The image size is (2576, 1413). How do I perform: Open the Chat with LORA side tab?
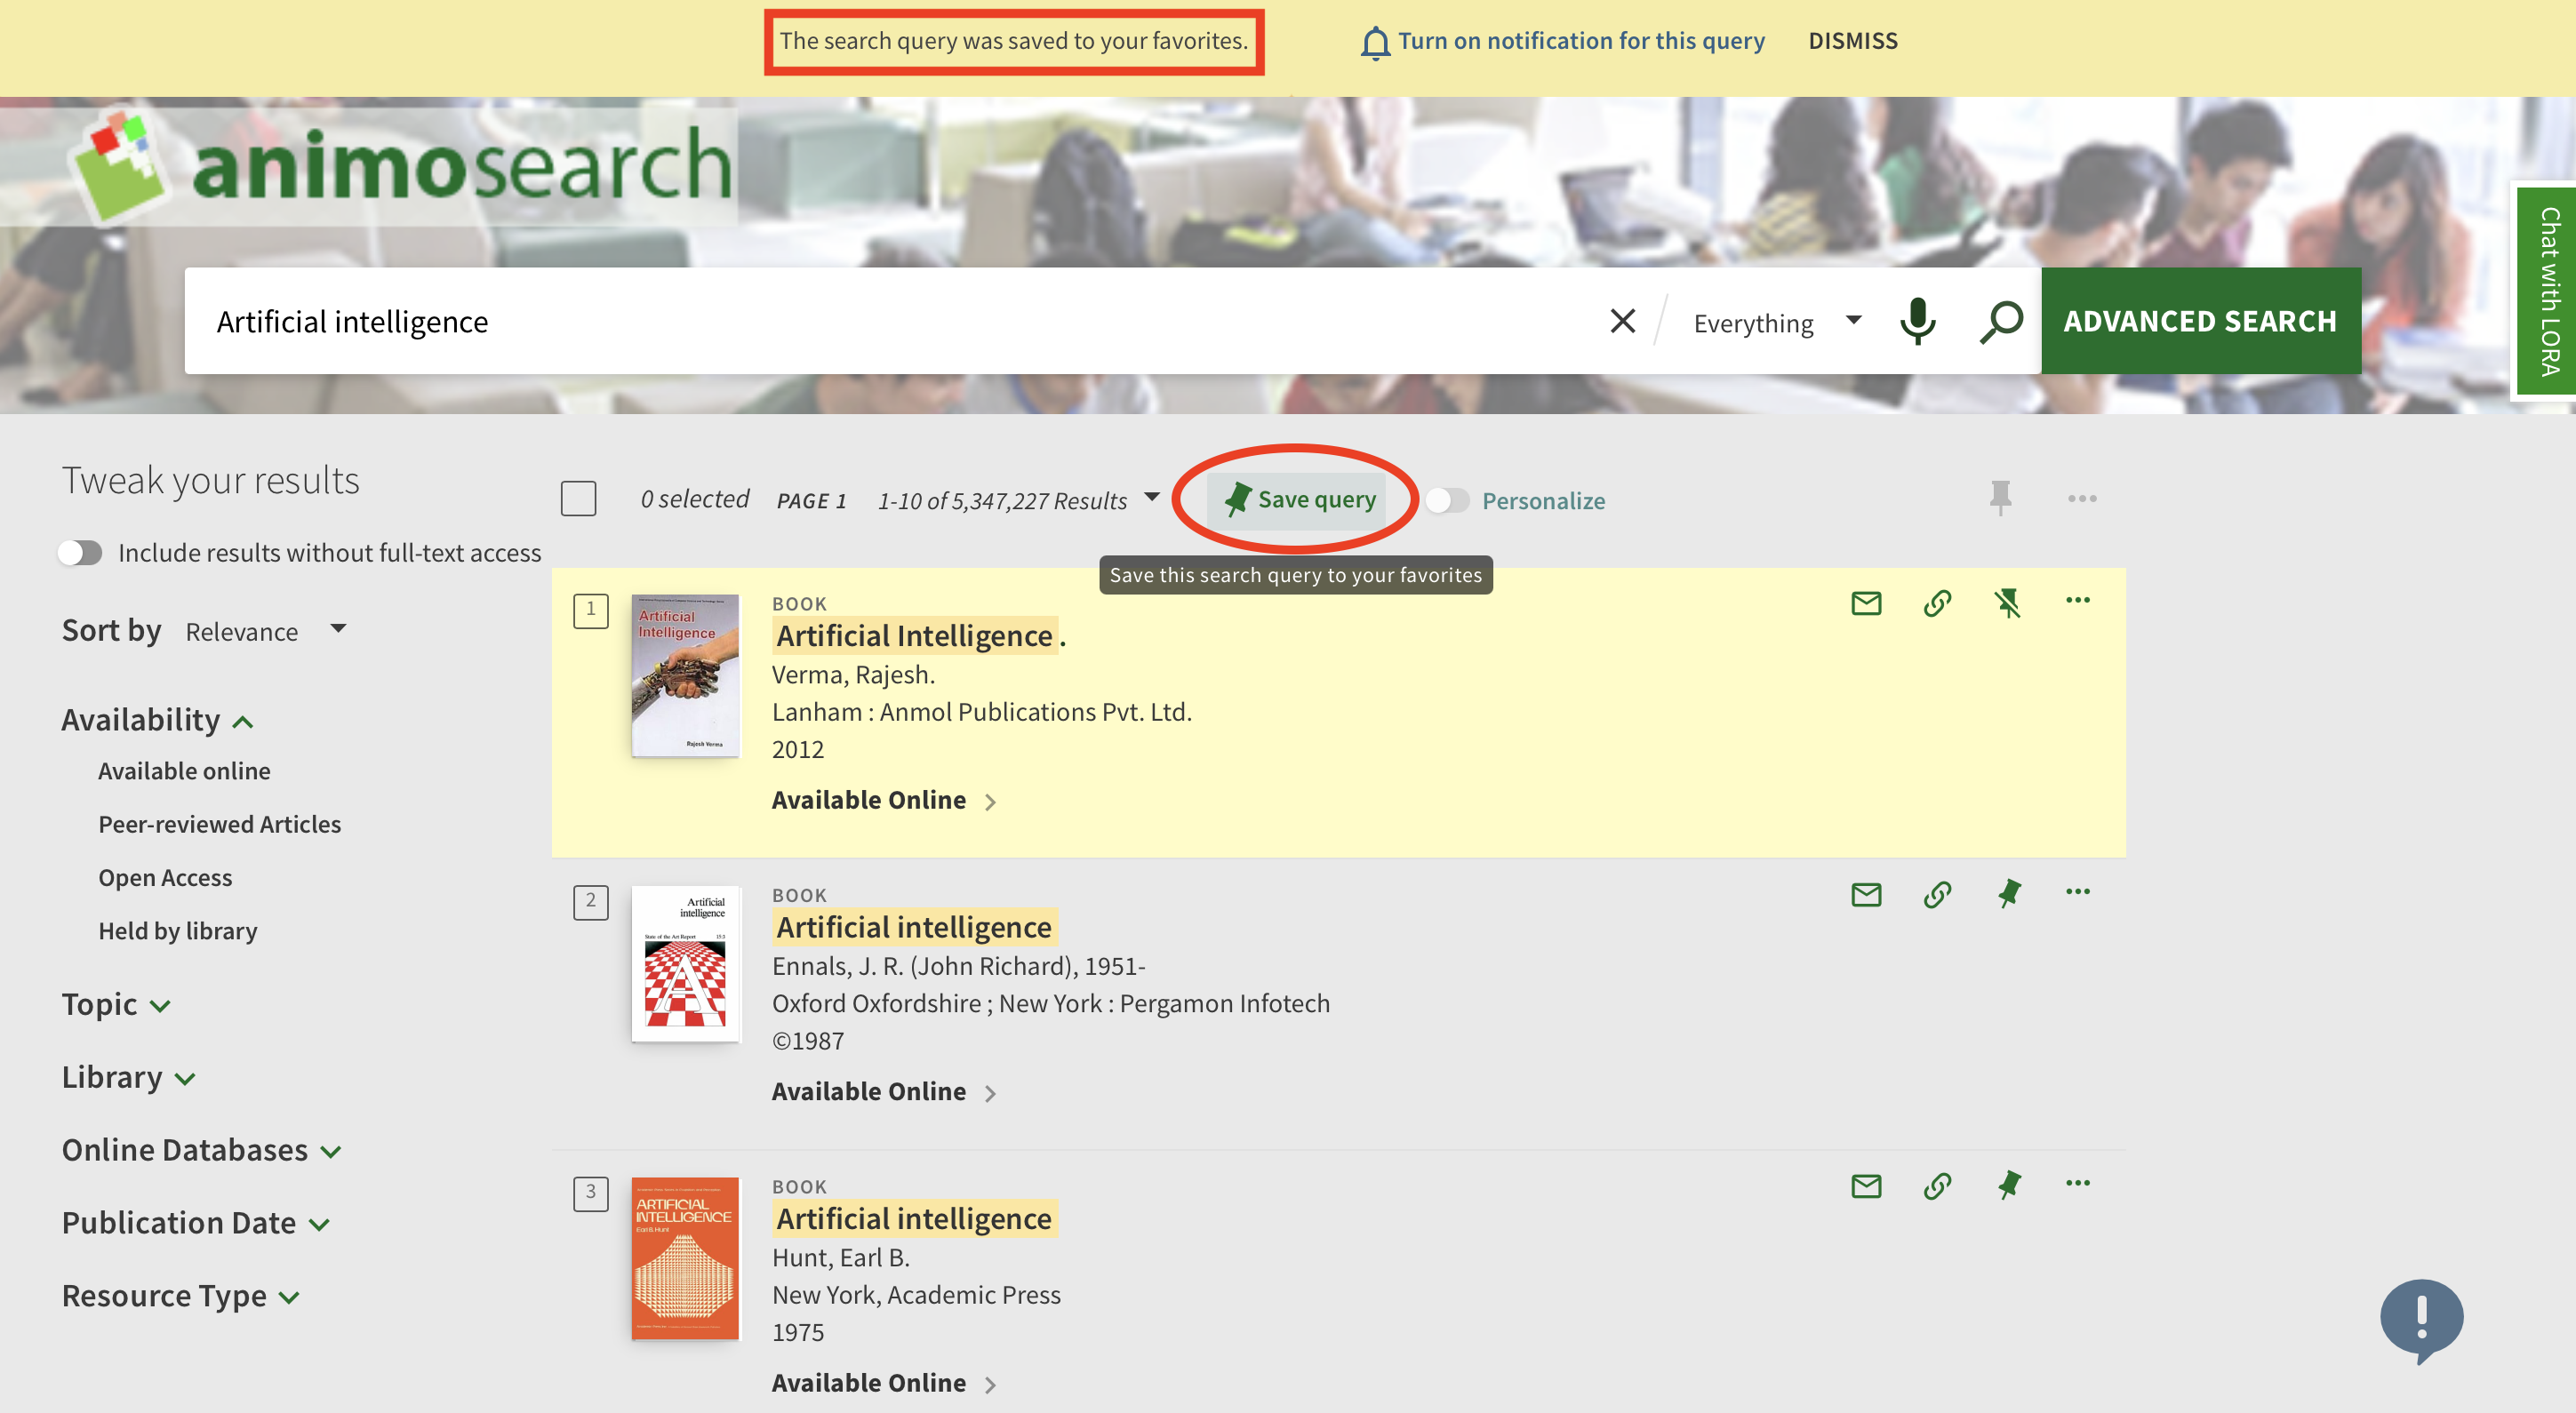pos(2548,292)
